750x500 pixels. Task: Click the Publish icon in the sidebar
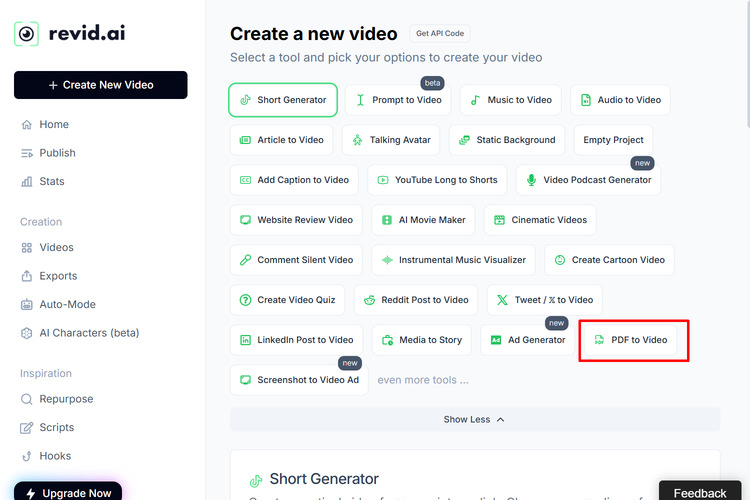(x=27, y=153)
